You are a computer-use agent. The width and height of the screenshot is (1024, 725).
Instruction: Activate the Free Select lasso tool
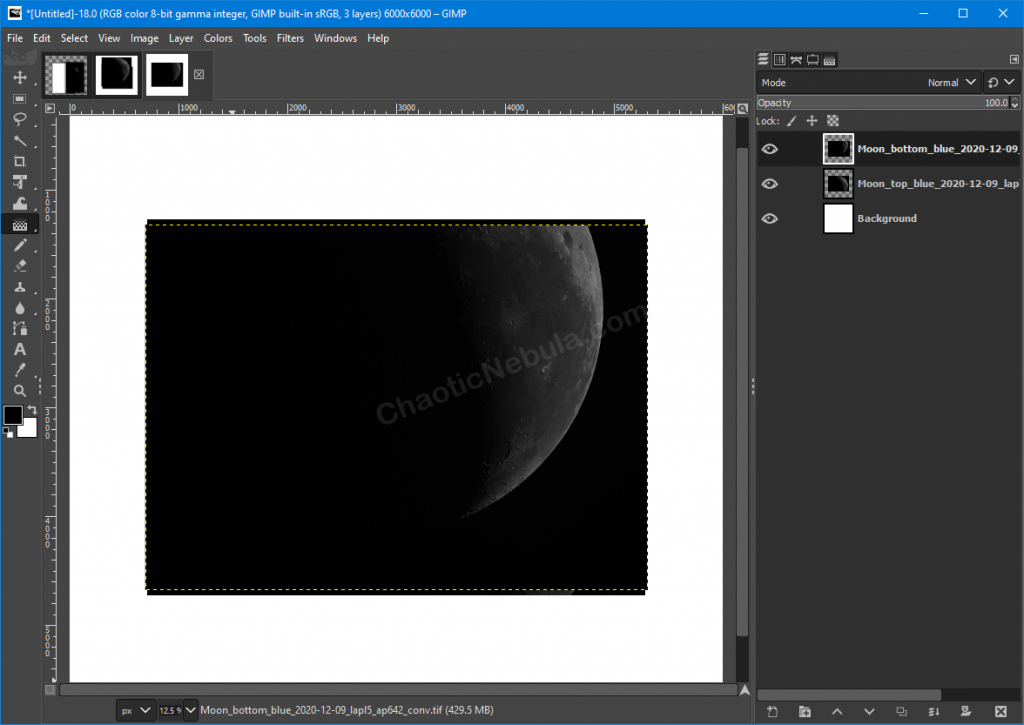20,119
